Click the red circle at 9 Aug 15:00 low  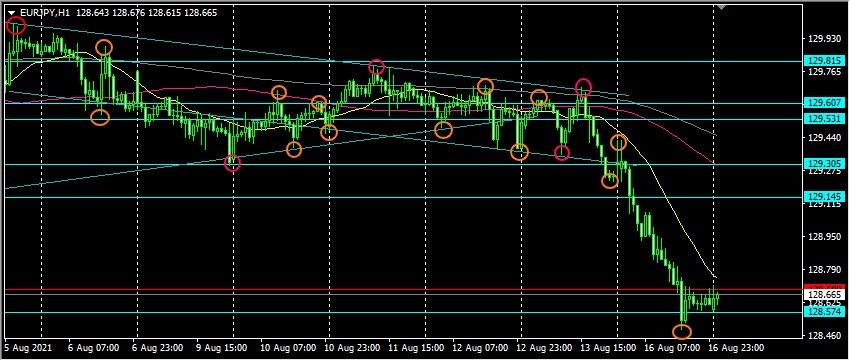[233, 162]
